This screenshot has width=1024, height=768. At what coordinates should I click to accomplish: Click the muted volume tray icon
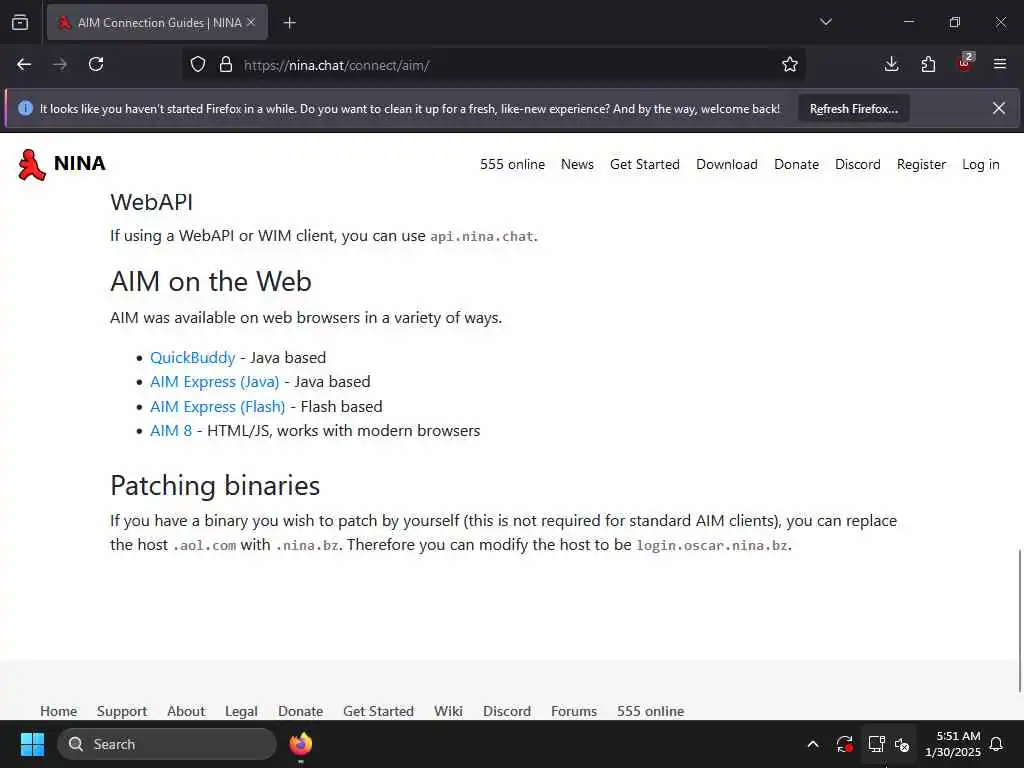click(x=902, y=744)
